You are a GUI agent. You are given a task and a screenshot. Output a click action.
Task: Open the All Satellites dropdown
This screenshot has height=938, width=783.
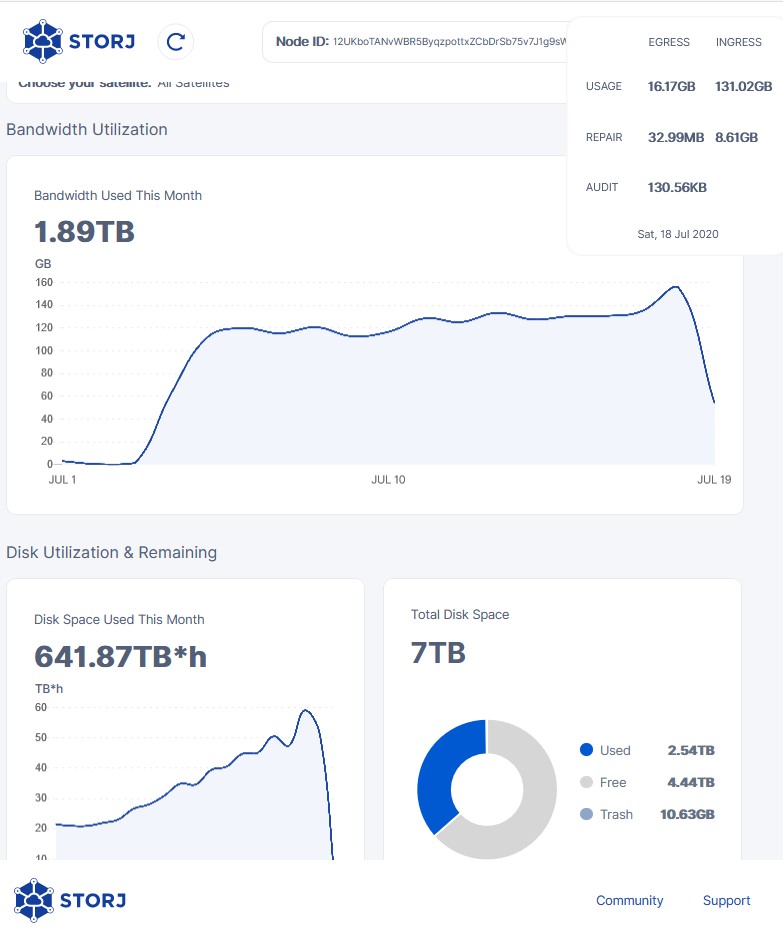pyautogui.click(x=193, y=83)
